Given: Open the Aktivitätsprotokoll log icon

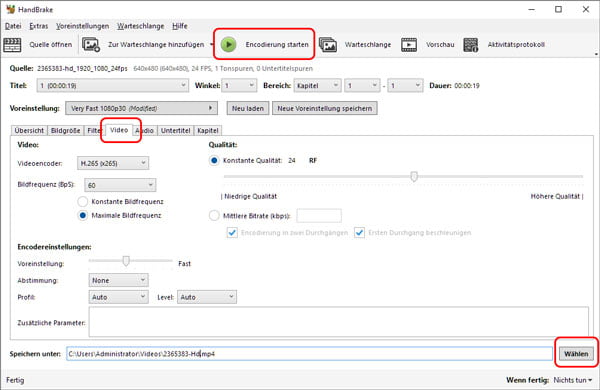Looking at the screenshot, I should (471, 45).
